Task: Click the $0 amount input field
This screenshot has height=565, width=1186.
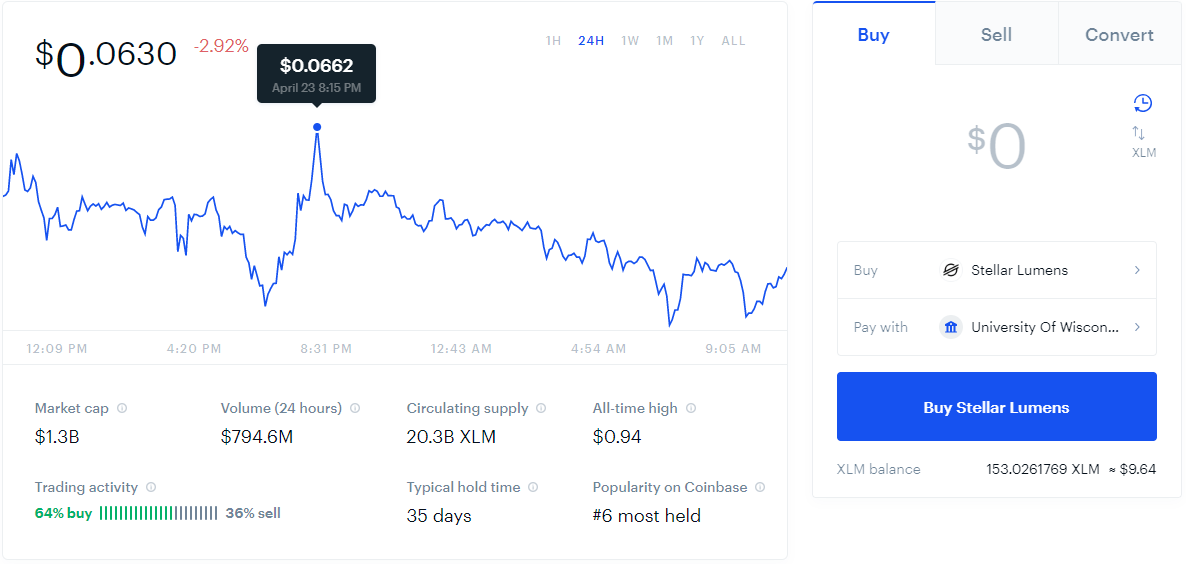Action: (996, 146)
